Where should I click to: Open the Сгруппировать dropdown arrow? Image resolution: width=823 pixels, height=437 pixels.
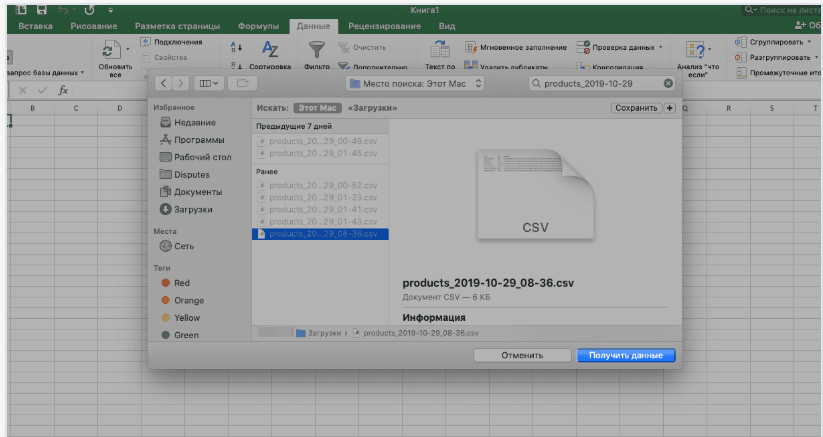coord(809,42)
